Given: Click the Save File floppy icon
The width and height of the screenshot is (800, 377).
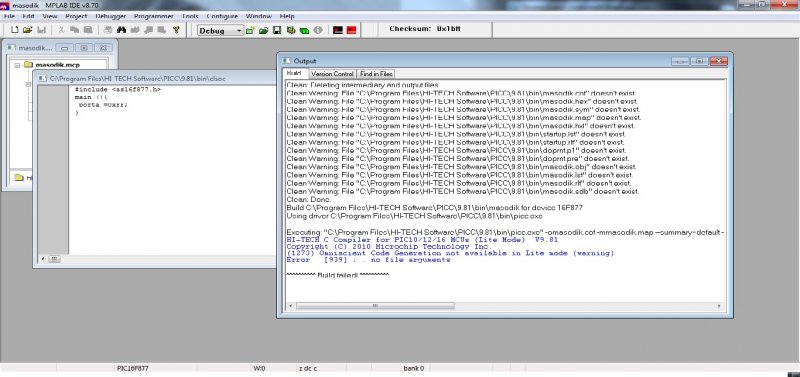Looking at the screenshot, I should tap(41, 30).
